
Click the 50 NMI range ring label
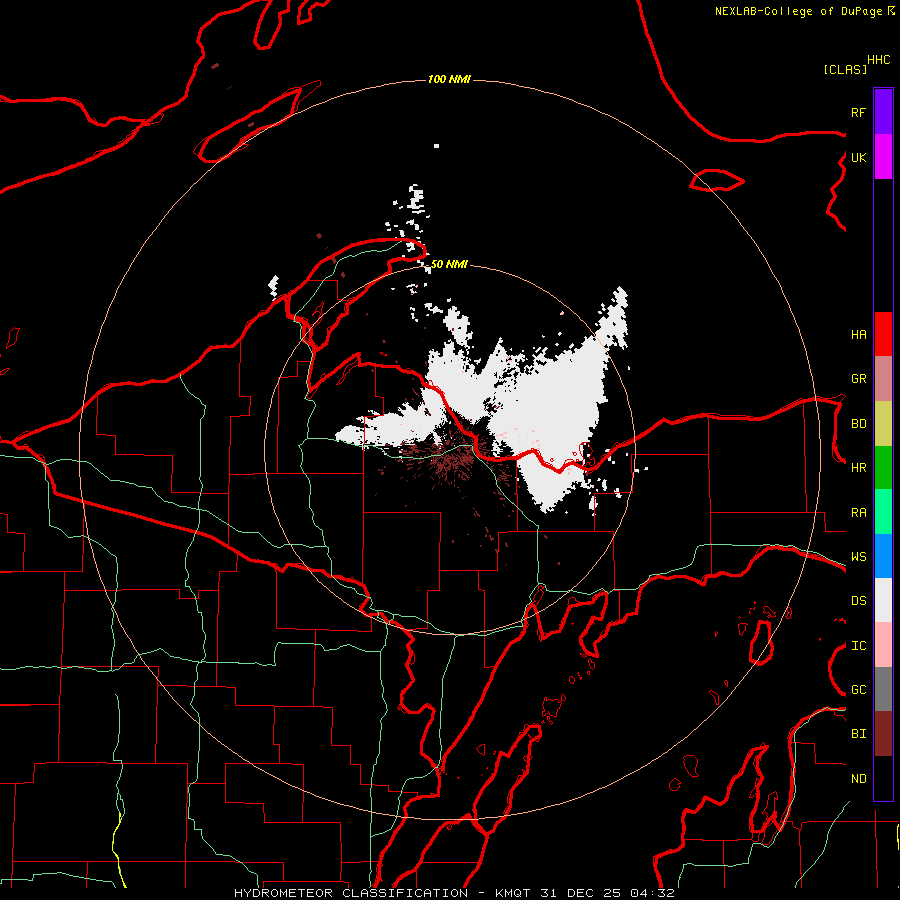pyautogui.click(x=449, y=264)
